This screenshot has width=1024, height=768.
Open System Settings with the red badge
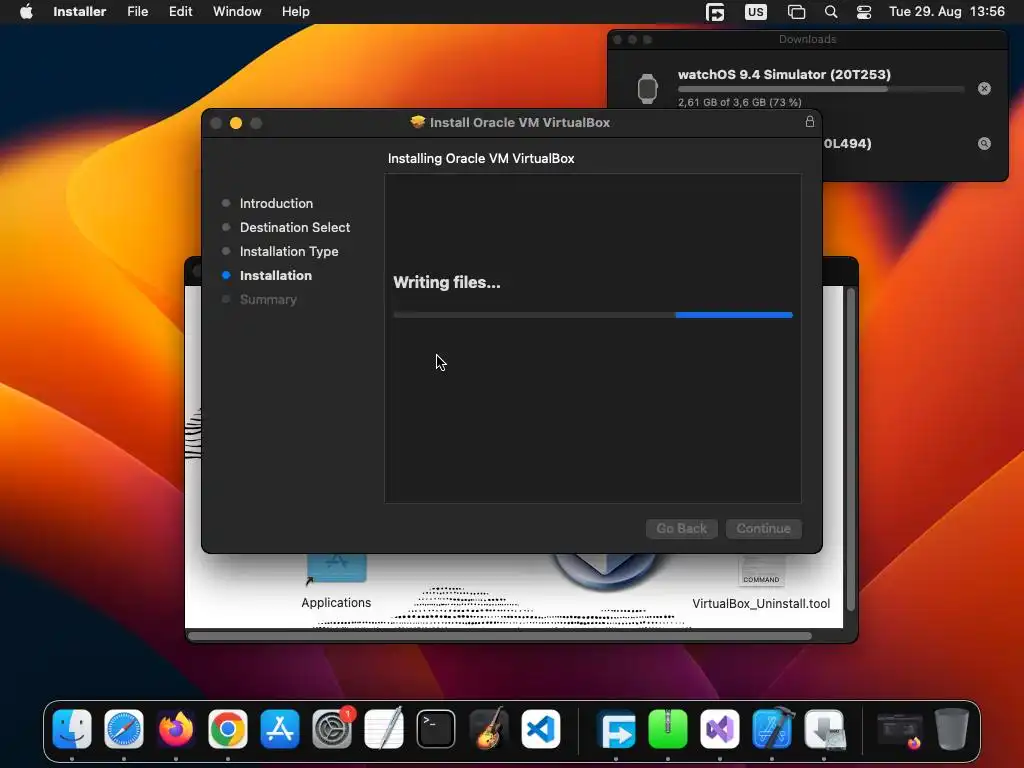pos(332,729)
